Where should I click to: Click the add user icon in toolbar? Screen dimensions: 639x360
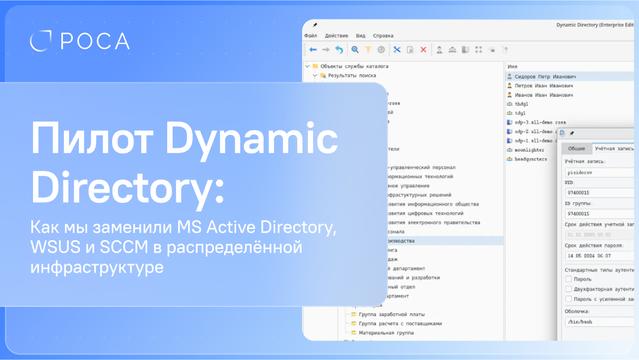(439, 50)
